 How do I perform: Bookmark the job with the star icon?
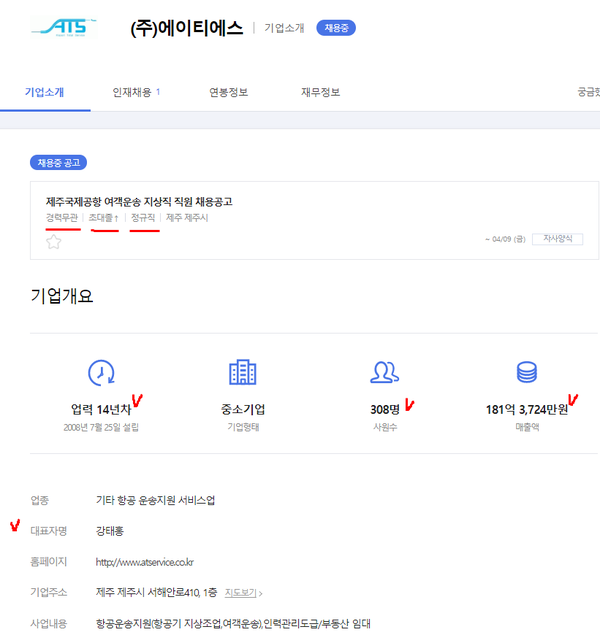(x=53, y=242)
